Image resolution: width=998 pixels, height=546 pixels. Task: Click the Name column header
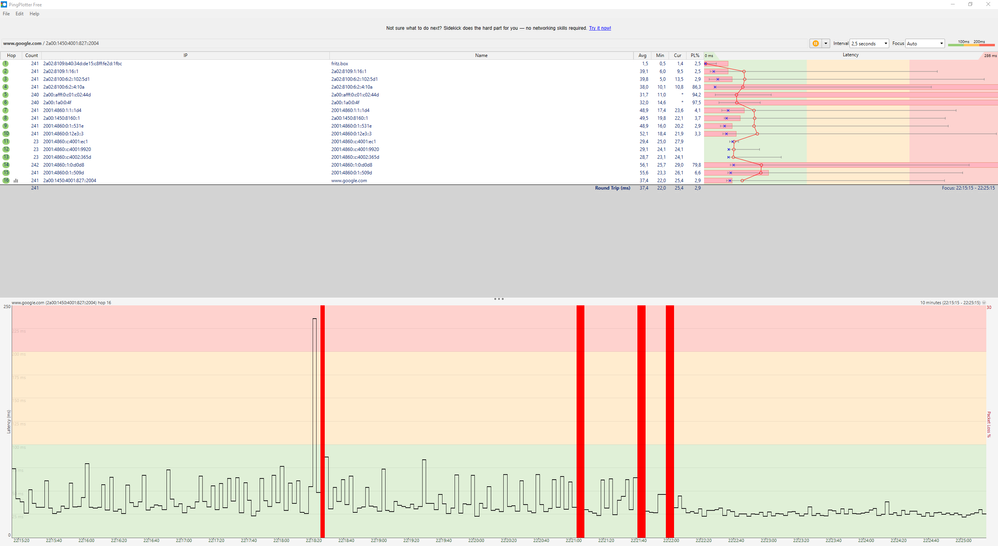coord(481,55)
